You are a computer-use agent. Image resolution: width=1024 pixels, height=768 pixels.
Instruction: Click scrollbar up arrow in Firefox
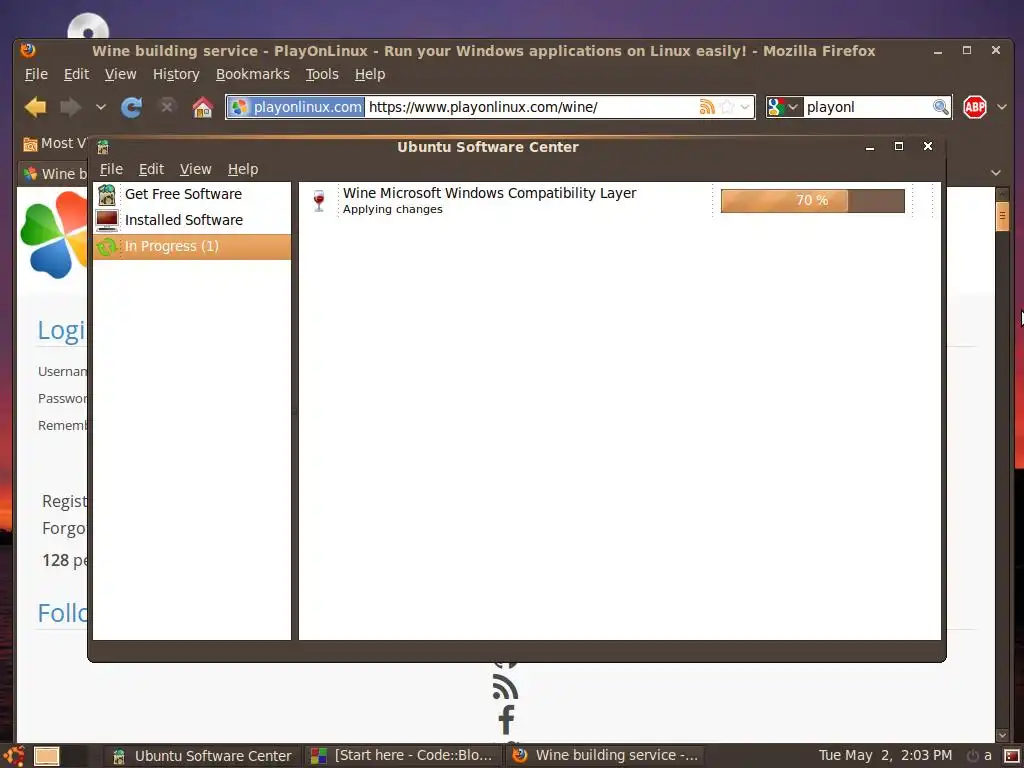(1002, 194)
